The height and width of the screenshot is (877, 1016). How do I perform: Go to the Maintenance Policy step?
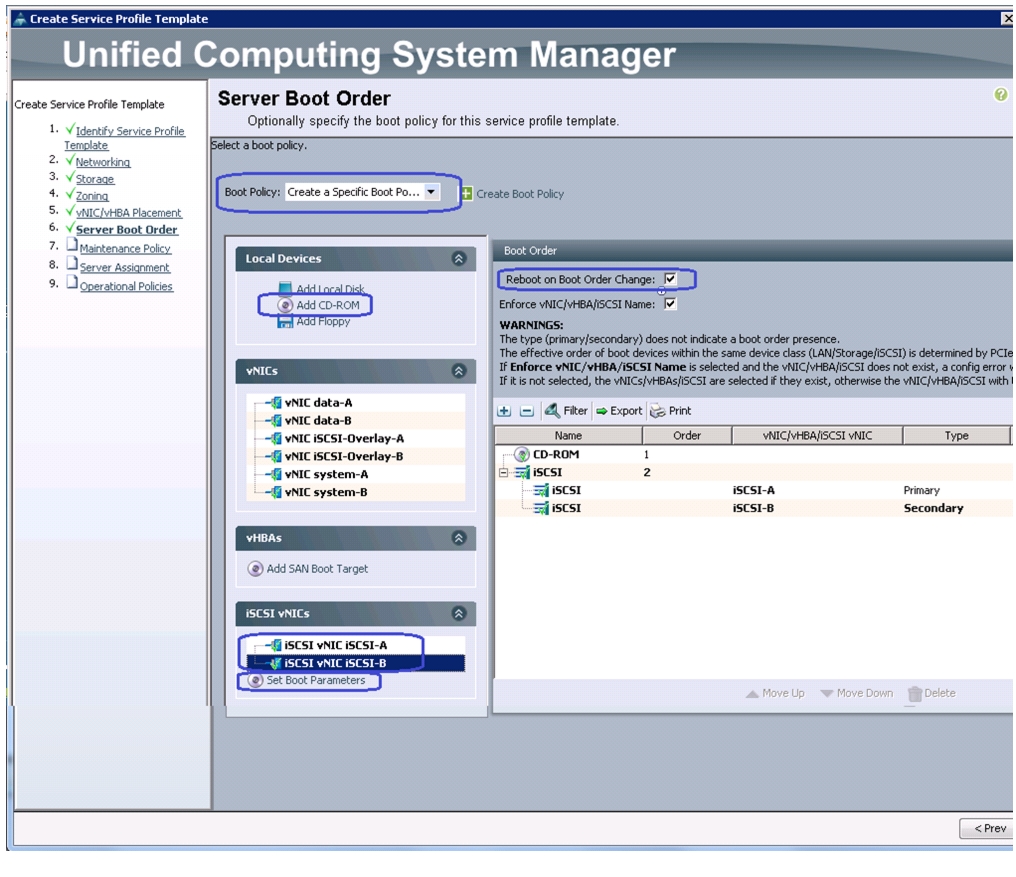pyautogui.click(x=125, y=248)
